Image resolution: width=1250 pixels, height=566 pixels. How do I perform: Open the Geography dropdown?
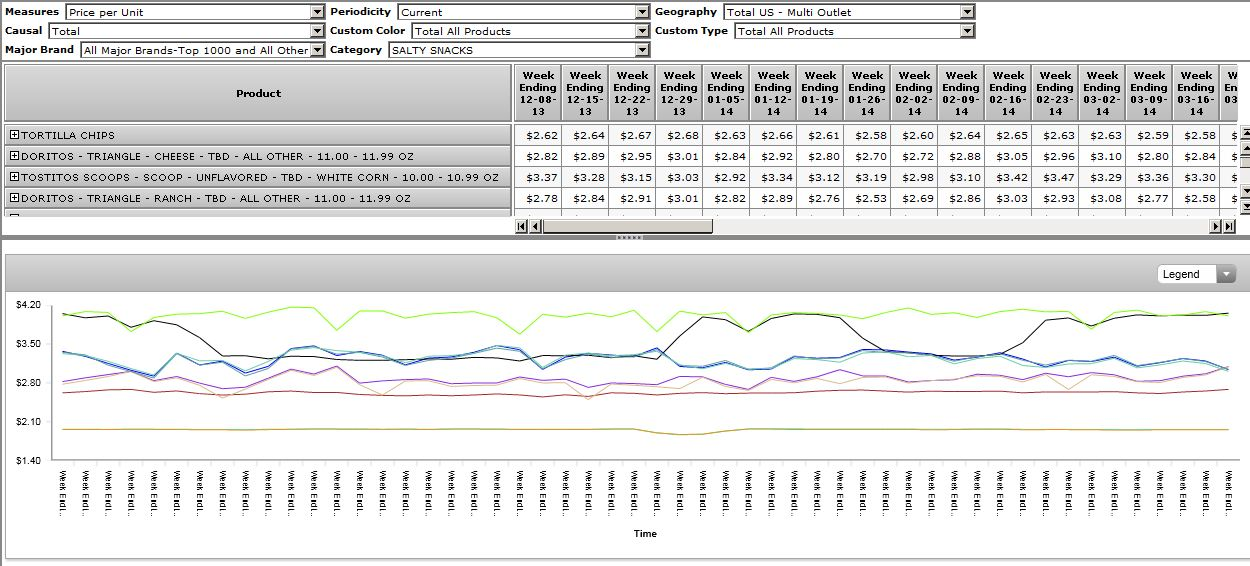click(x=966, y=12)
